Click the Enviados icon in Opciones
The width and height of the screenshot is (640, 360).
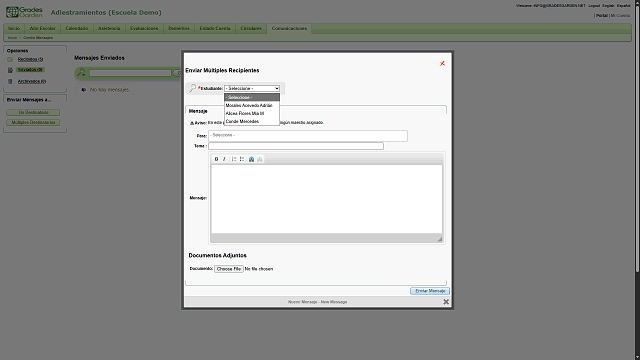10,70
